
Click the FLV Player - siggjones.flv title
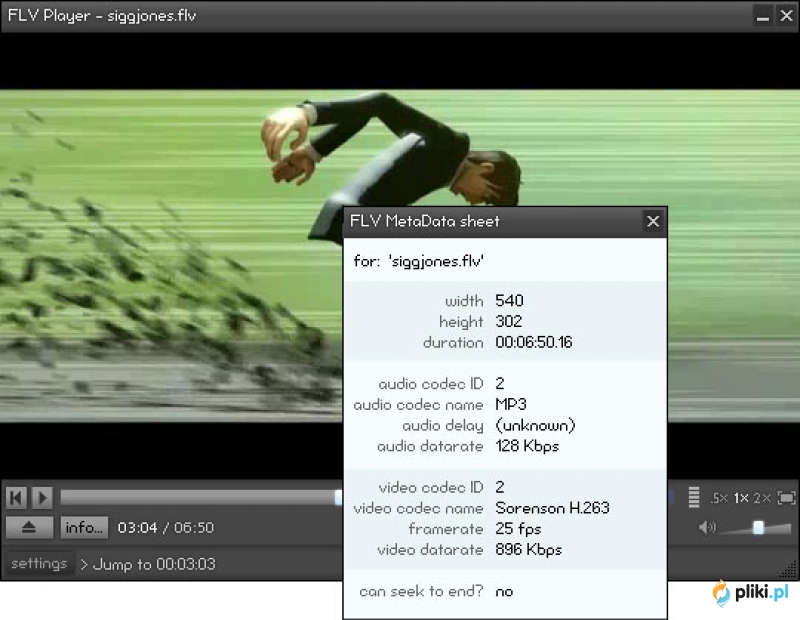[x=102, y=16]
